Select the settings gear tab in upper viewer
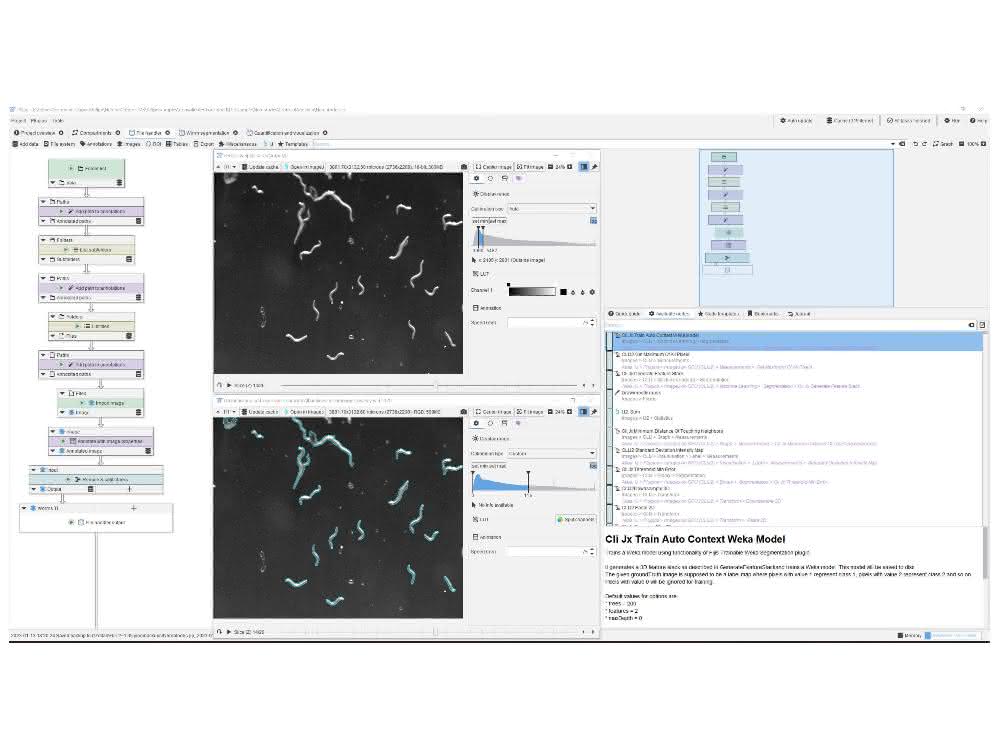The image size is (1000, 750). (476, 179)
